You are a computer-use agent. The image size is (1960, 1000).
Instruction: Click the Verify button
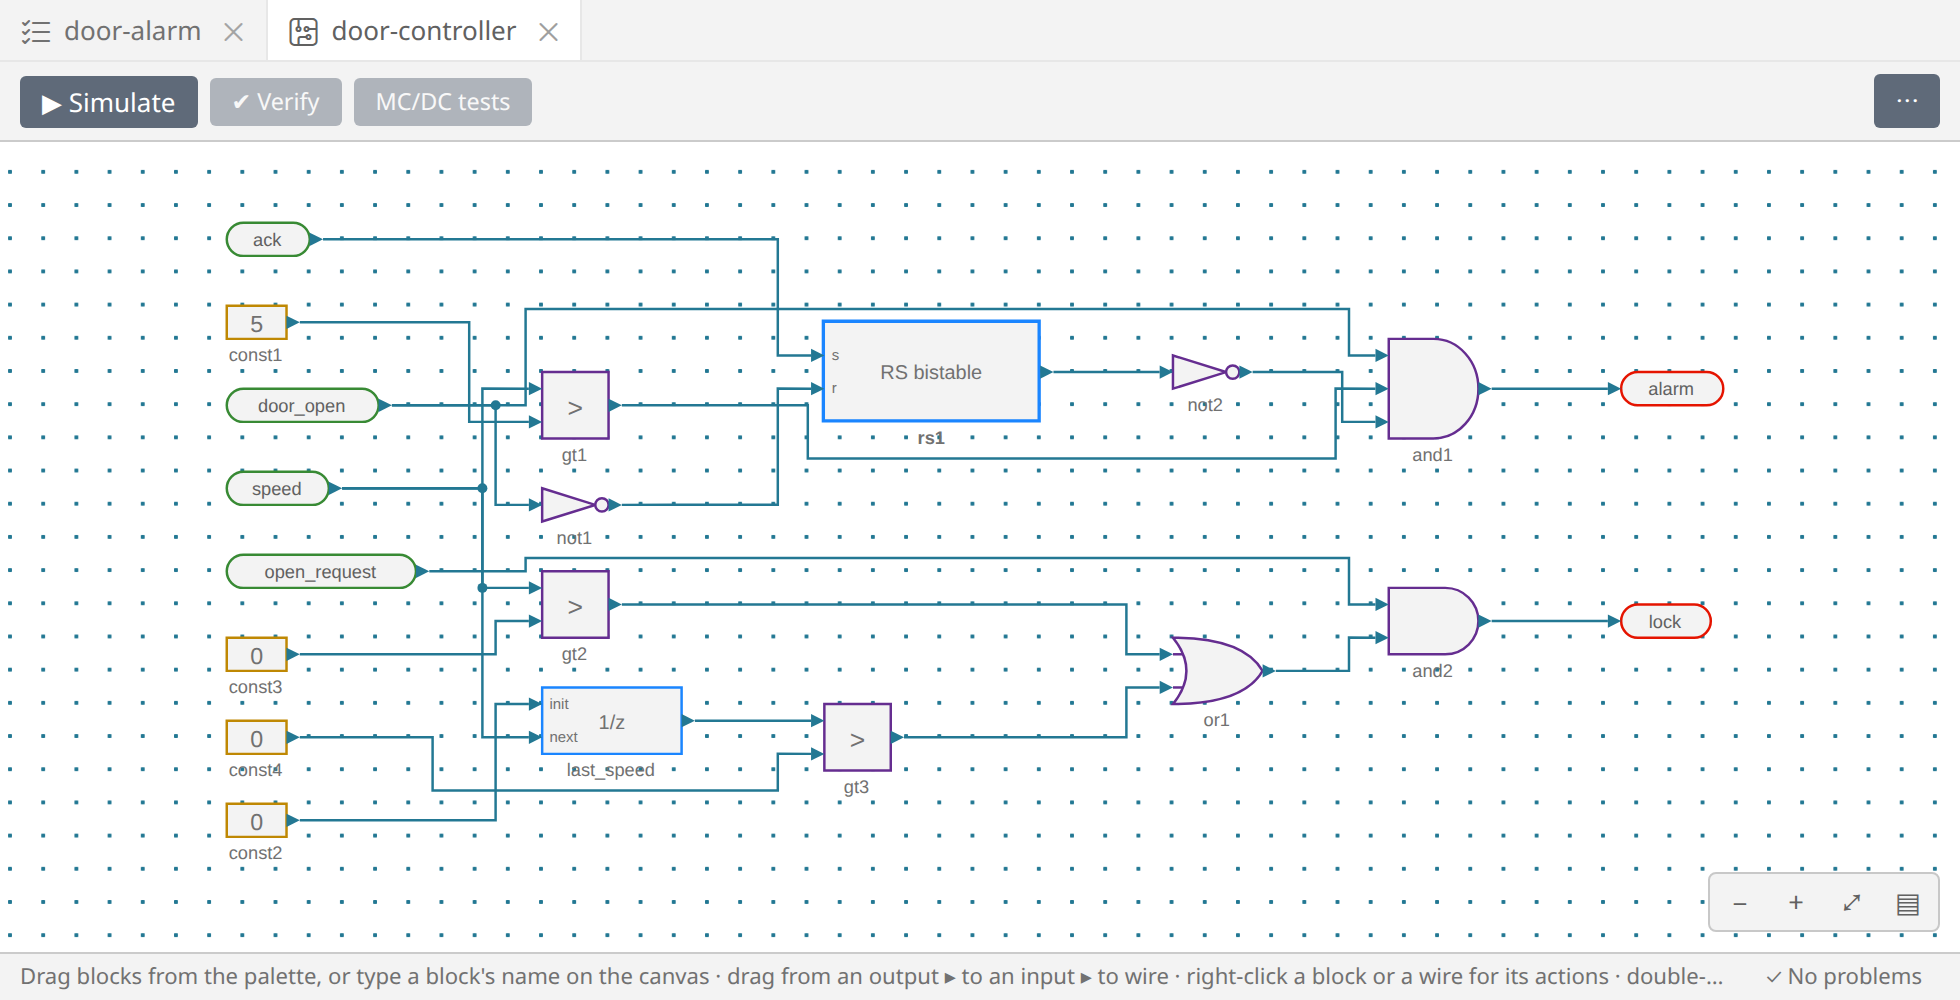276,102
